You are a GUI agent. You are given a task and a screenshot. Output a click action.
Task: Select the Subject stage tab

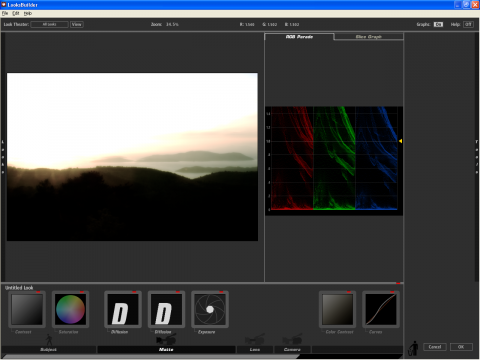49,349
